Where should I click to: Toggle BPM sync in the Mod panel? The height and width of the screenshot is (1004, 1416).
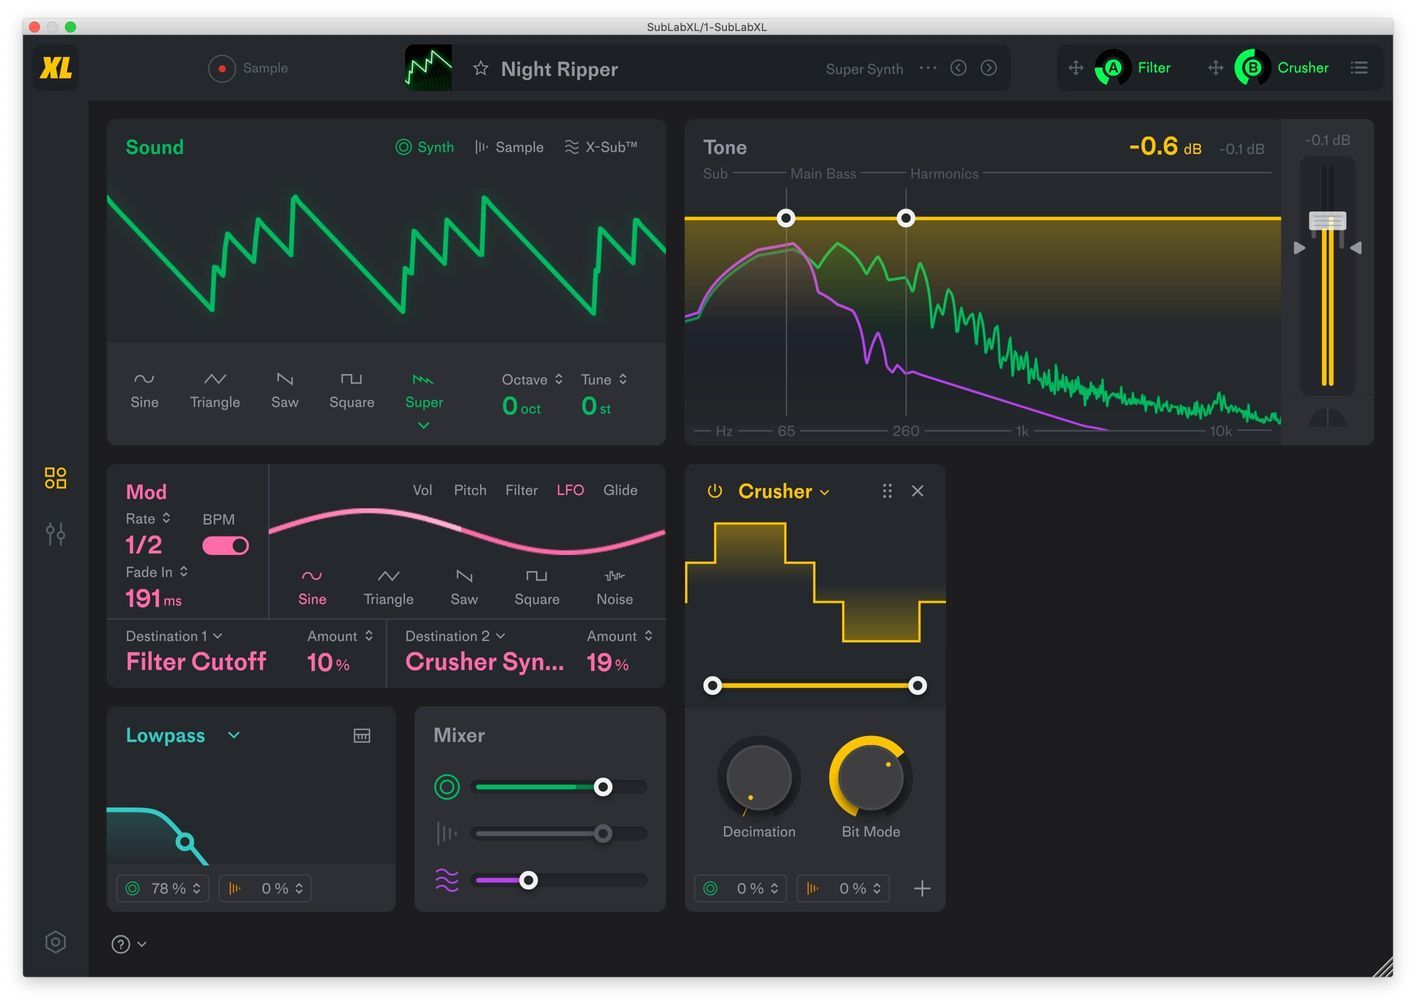tap(224, 545)
